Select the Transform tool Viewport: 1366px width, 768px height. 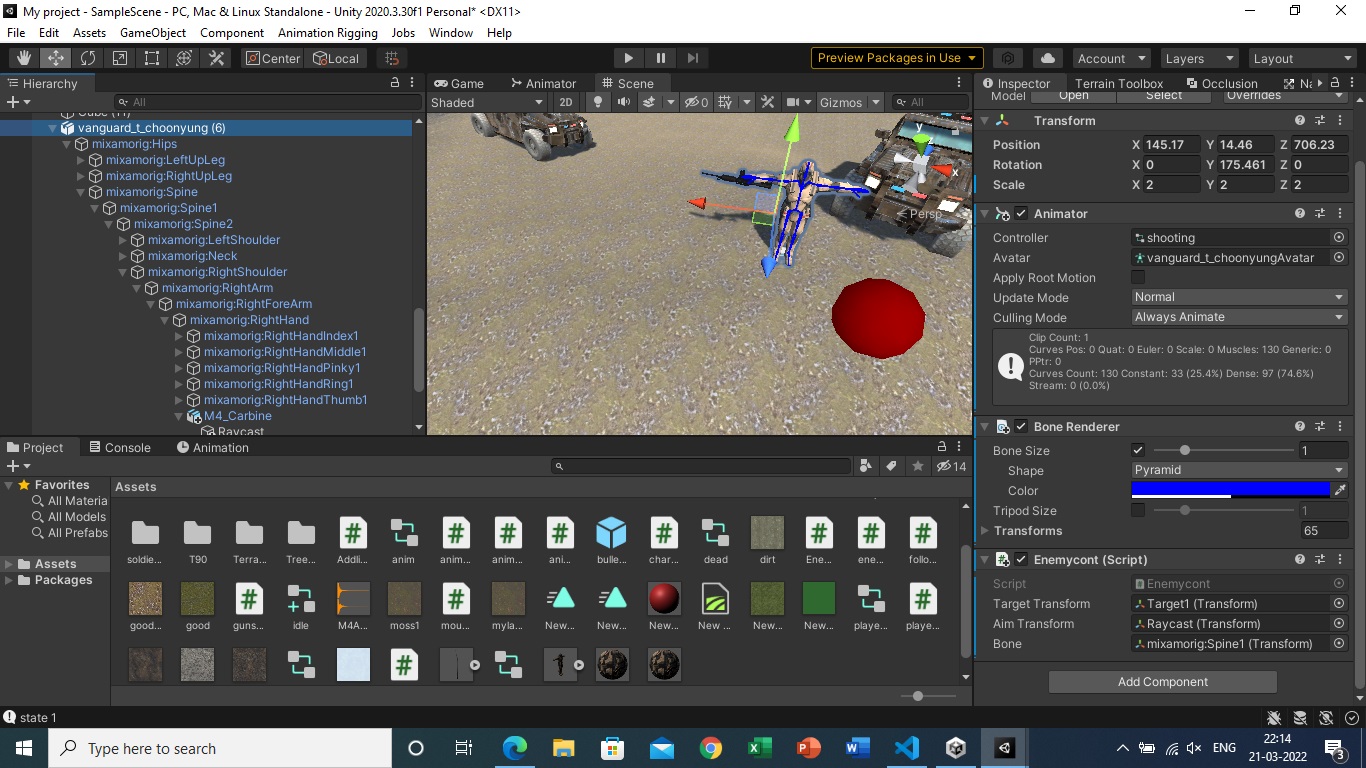coord(184,58)
